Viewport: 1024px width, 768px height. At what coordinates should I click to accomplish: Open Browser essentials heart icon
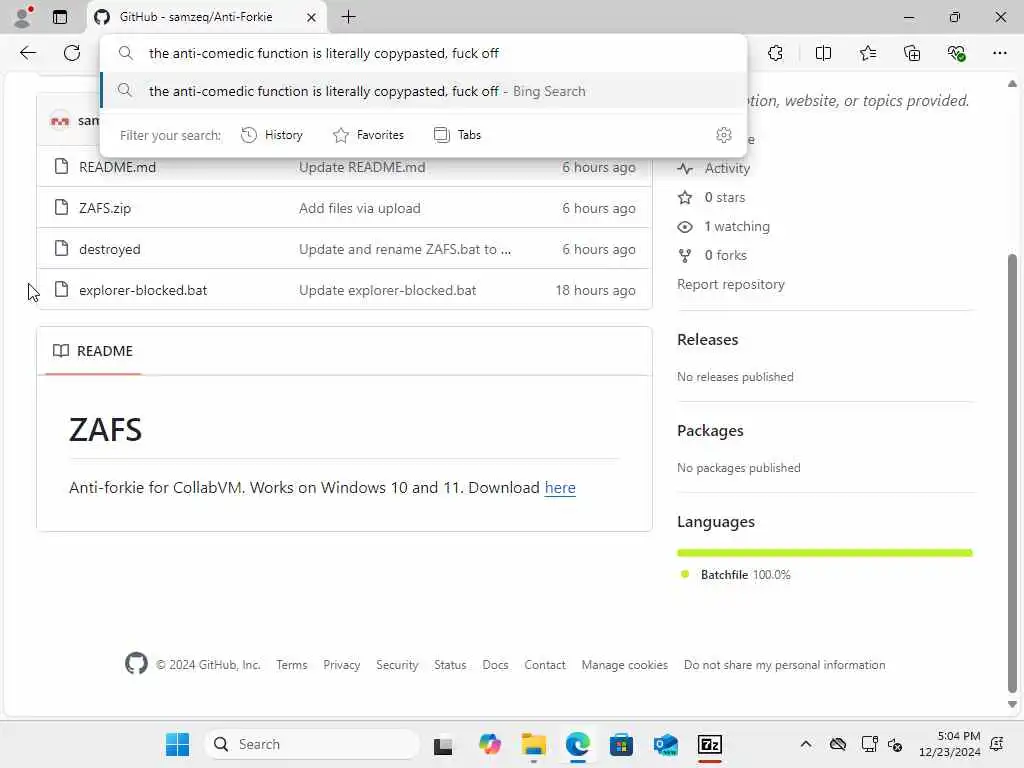[956, 53]
